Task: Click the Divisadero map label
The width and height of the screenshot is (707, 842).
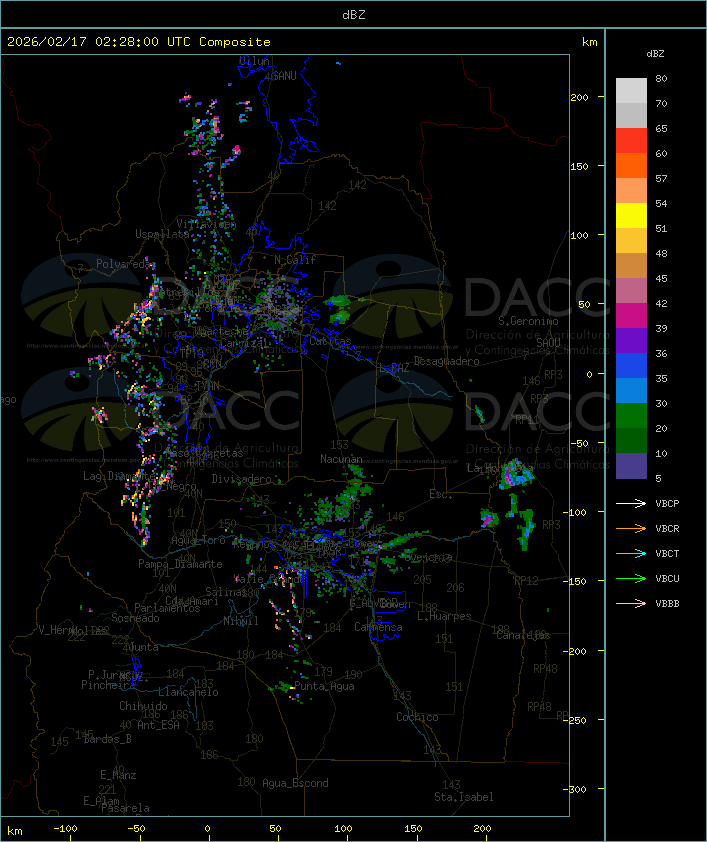Action: (x=241, y=478)
